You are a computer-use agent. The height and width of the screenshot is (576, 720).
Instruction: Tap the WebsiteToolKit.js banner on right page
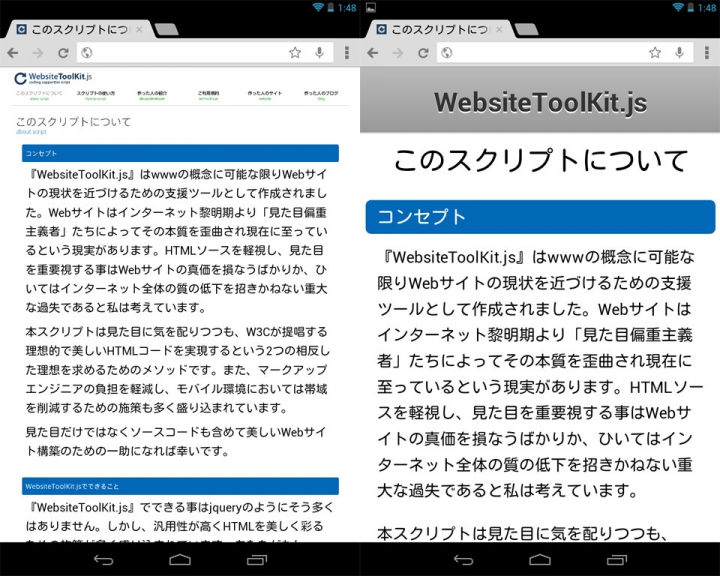pos(540,102)
